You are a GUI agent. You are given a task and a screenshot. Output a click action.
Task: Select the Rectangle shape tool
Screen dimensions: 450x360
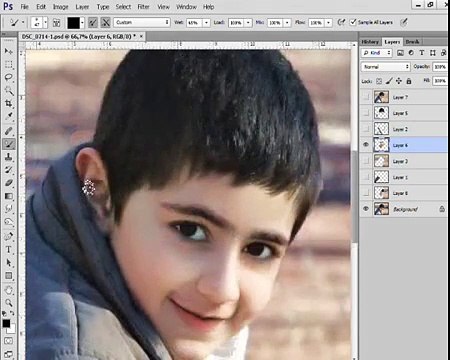point(9,276)
